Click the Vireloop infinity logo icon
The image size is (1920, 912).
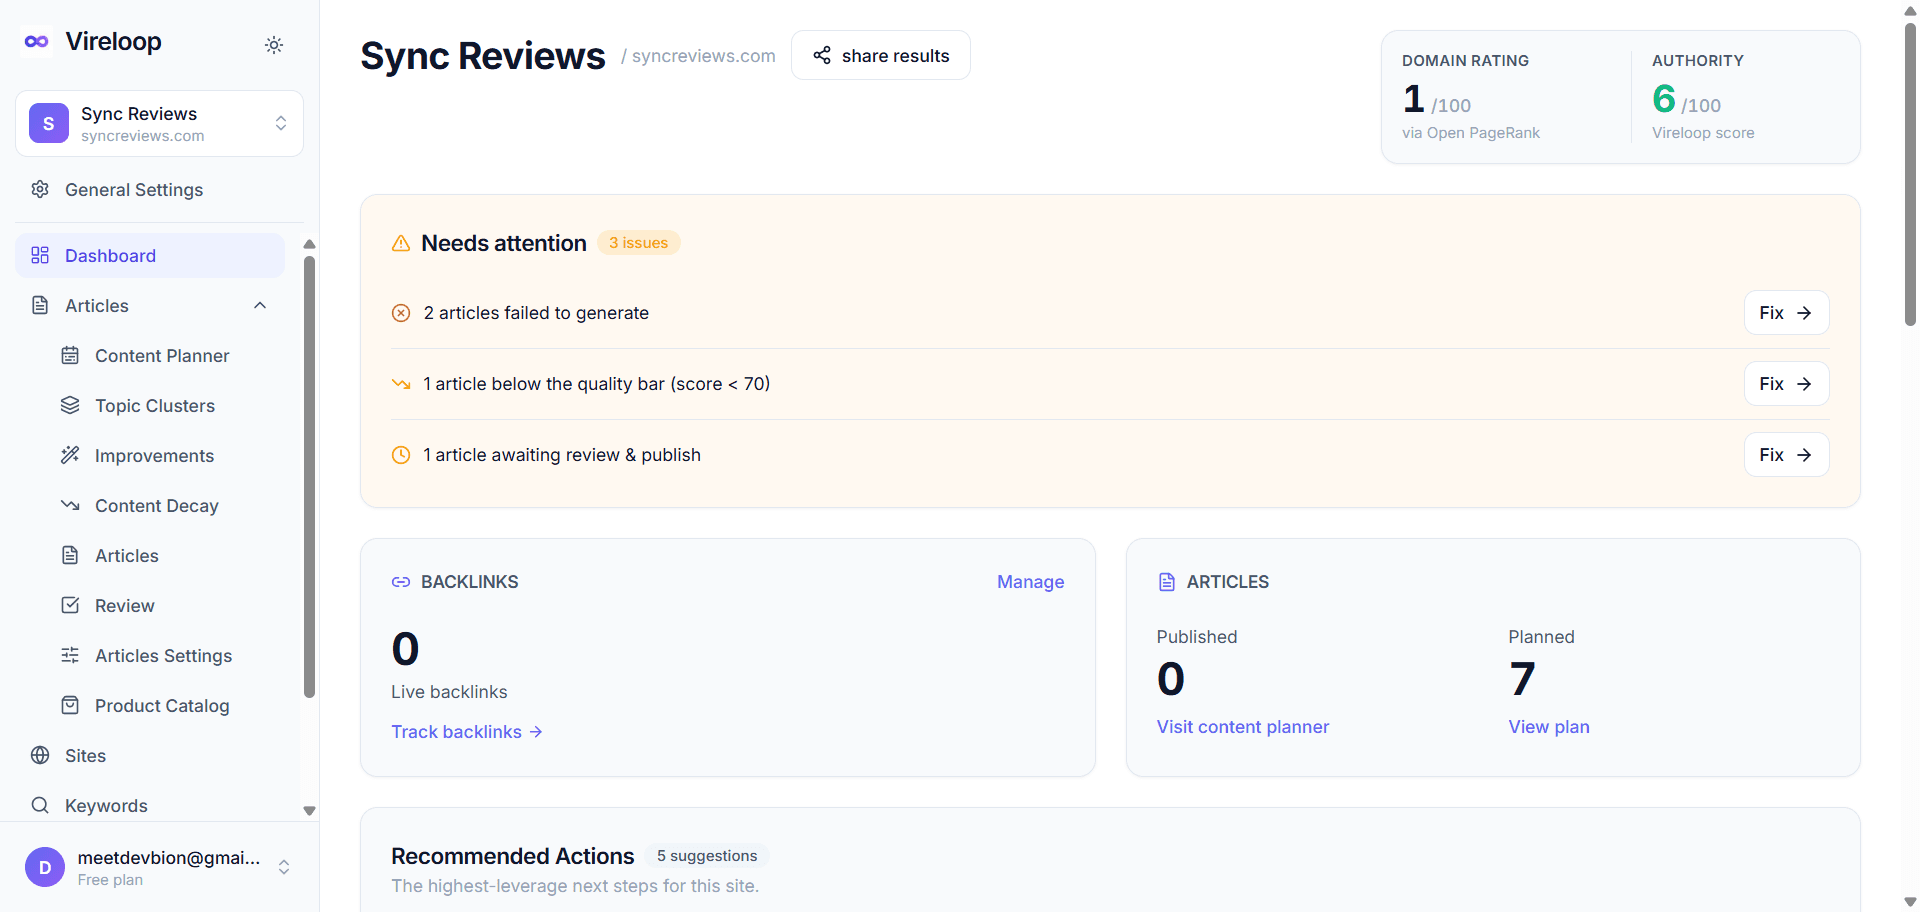click(x=37, y=42)
